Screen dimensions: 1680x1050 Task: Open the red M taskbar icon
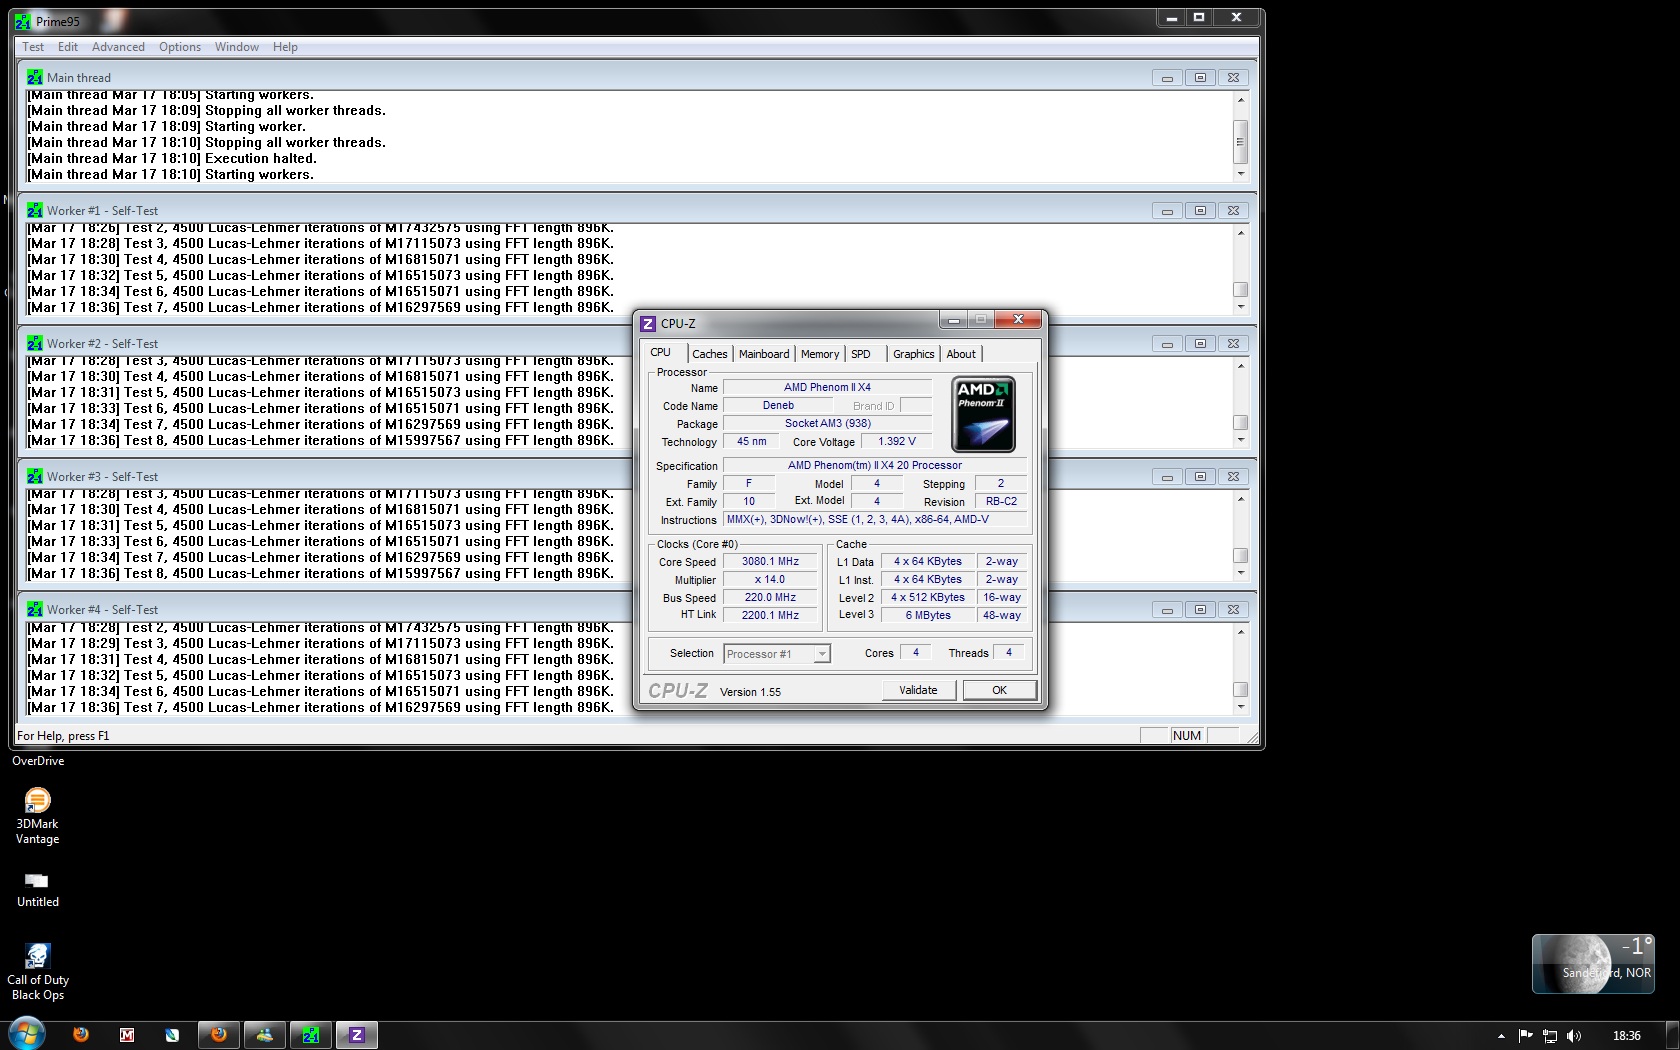(x=127, y=1035)
